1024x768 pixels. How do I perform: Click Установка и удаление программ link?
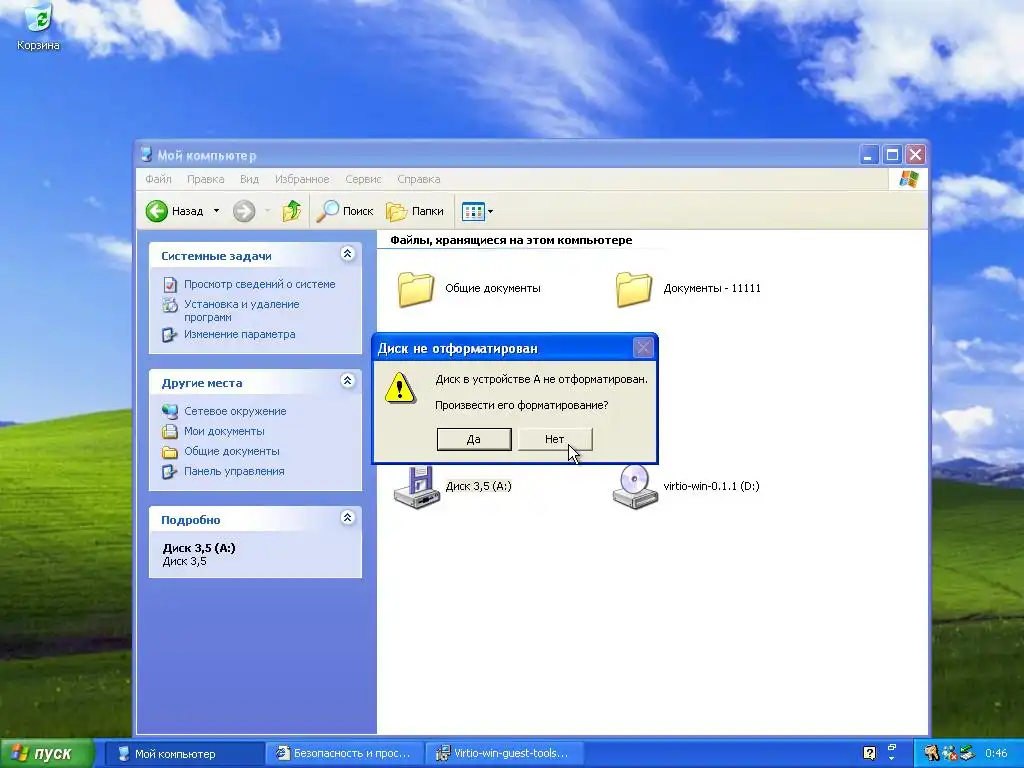pos(241,310)
